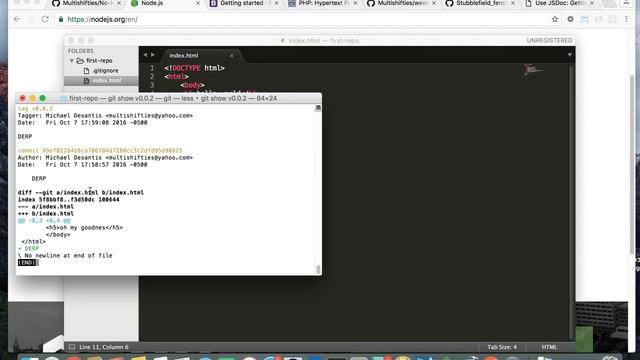Screen dimensions: 640x360
Task: Open the Tab Size: 4 menu
Action: pos(502,347)
